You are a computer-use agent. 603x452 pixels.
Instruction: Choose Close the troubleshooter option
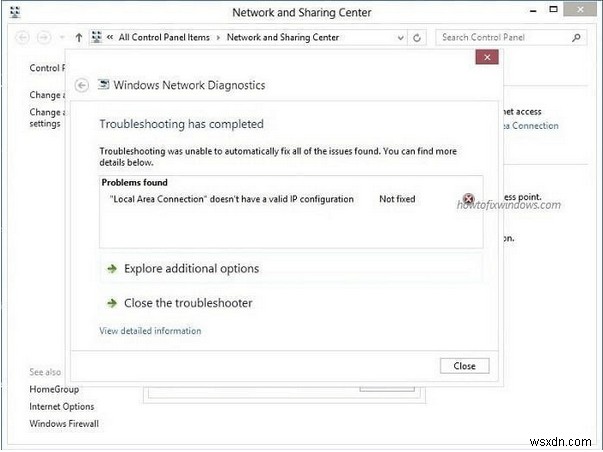(187, 303)
